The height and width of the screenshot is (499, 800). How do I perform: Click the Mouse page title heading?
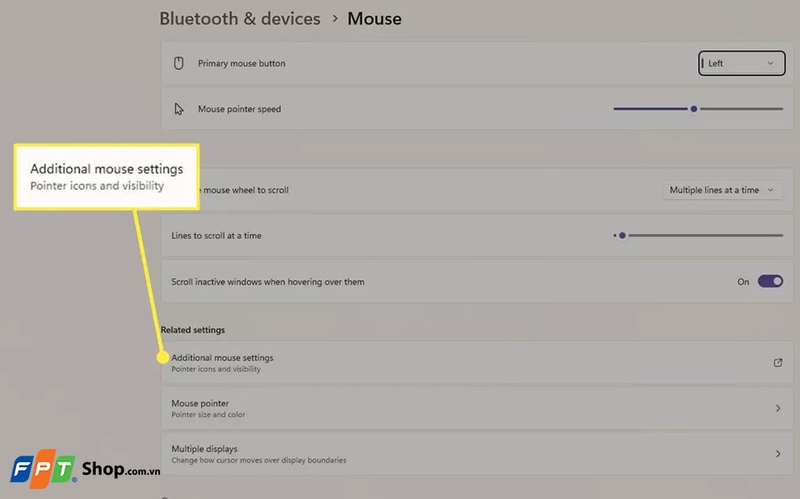374,19
